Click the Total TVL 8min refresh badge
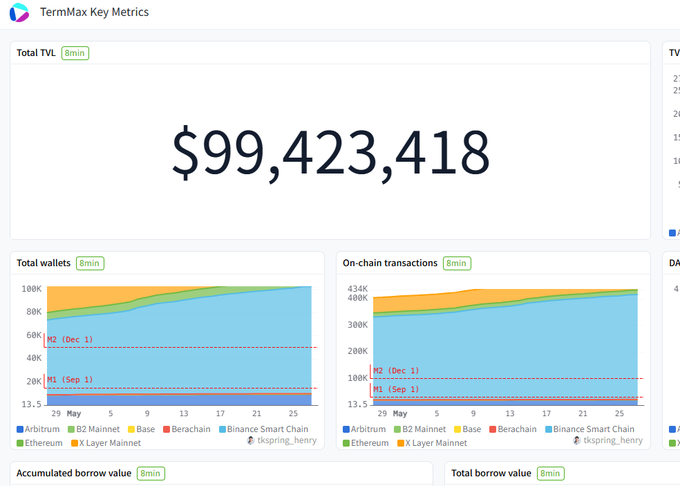This screenshot has width=680, height=486. pyautogui.click(x=75, y=53)
